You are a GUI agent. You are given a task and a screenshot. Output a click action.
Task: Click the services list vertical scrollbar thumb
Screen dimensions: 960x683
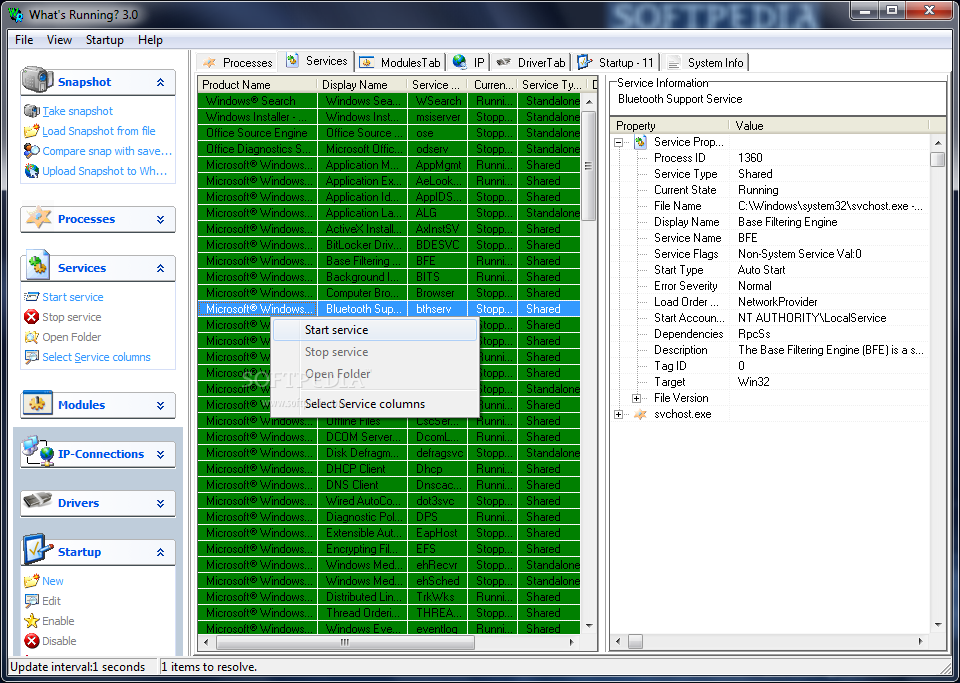(588, 165)
